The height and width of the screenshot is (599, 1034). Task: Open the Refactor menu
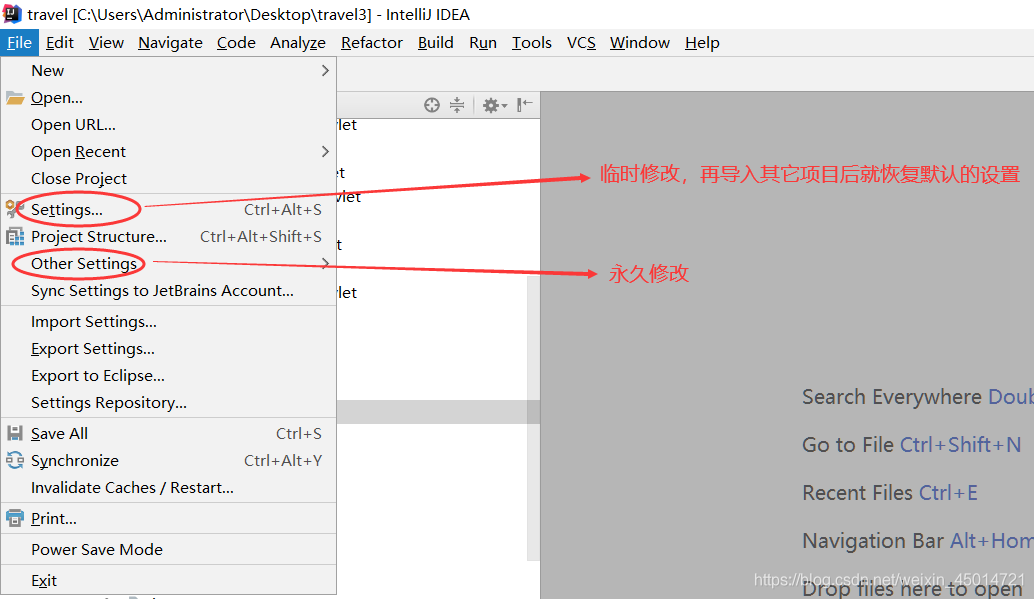click(x=372, y=43)
